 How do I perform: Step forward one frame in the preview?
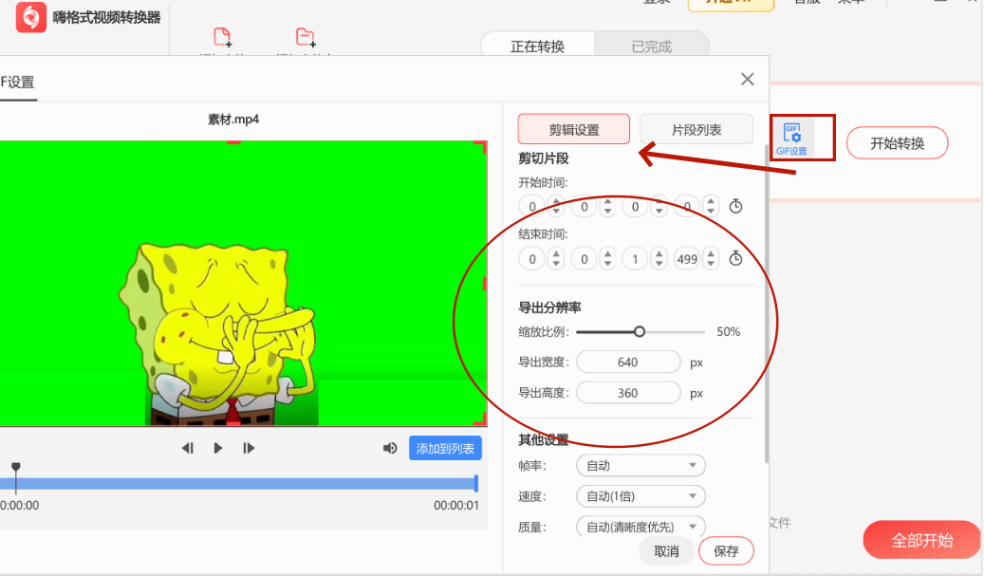248,448
